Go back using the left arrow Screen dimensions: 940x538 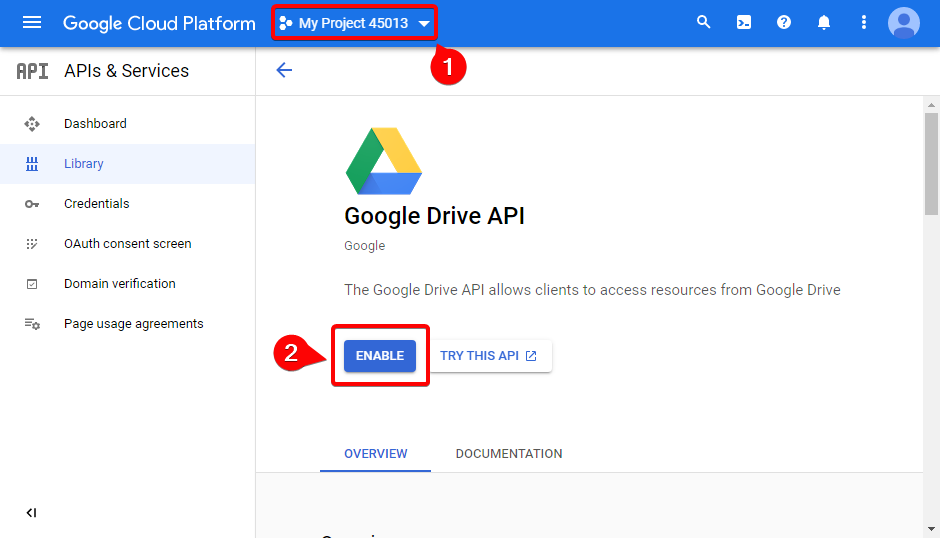click(284, 70)
